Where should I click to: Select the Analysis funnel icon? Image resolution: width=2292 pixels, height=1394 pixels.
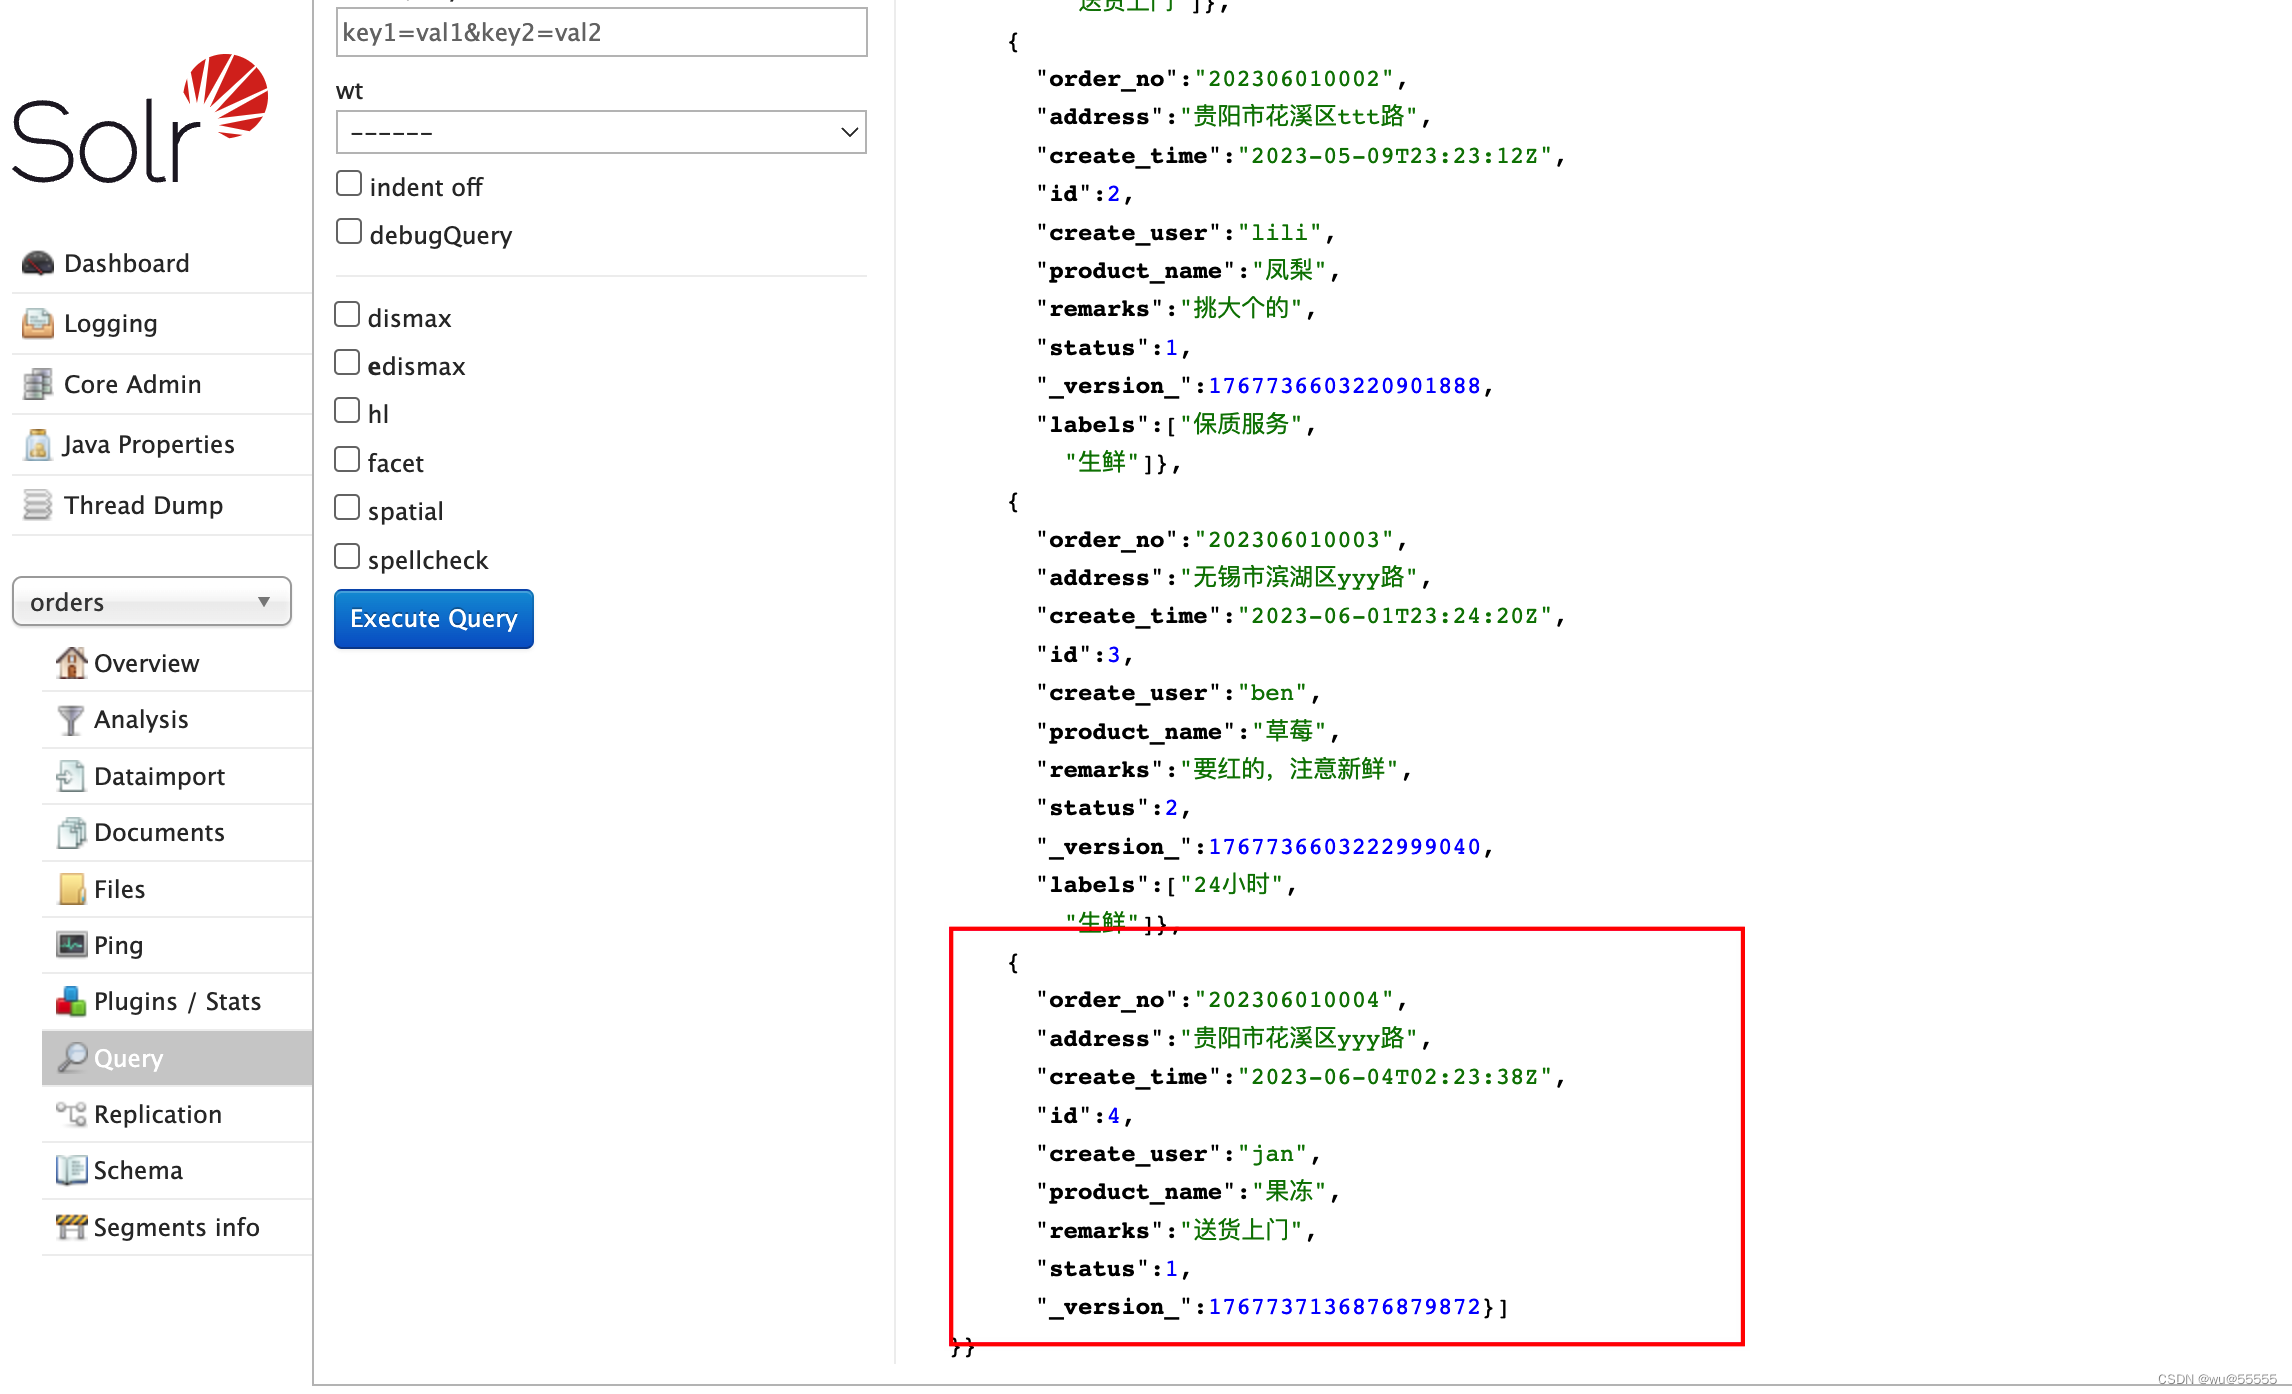point(70,719)
